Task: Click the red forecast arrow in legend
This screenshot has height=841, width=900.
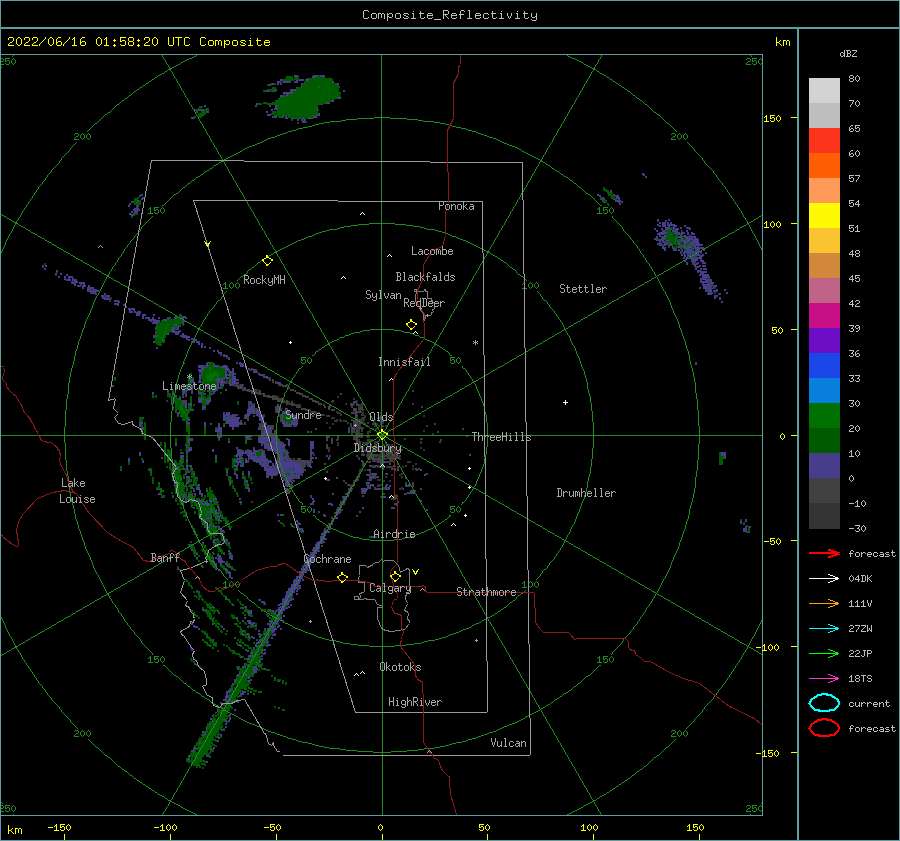Action: [824, 553]
